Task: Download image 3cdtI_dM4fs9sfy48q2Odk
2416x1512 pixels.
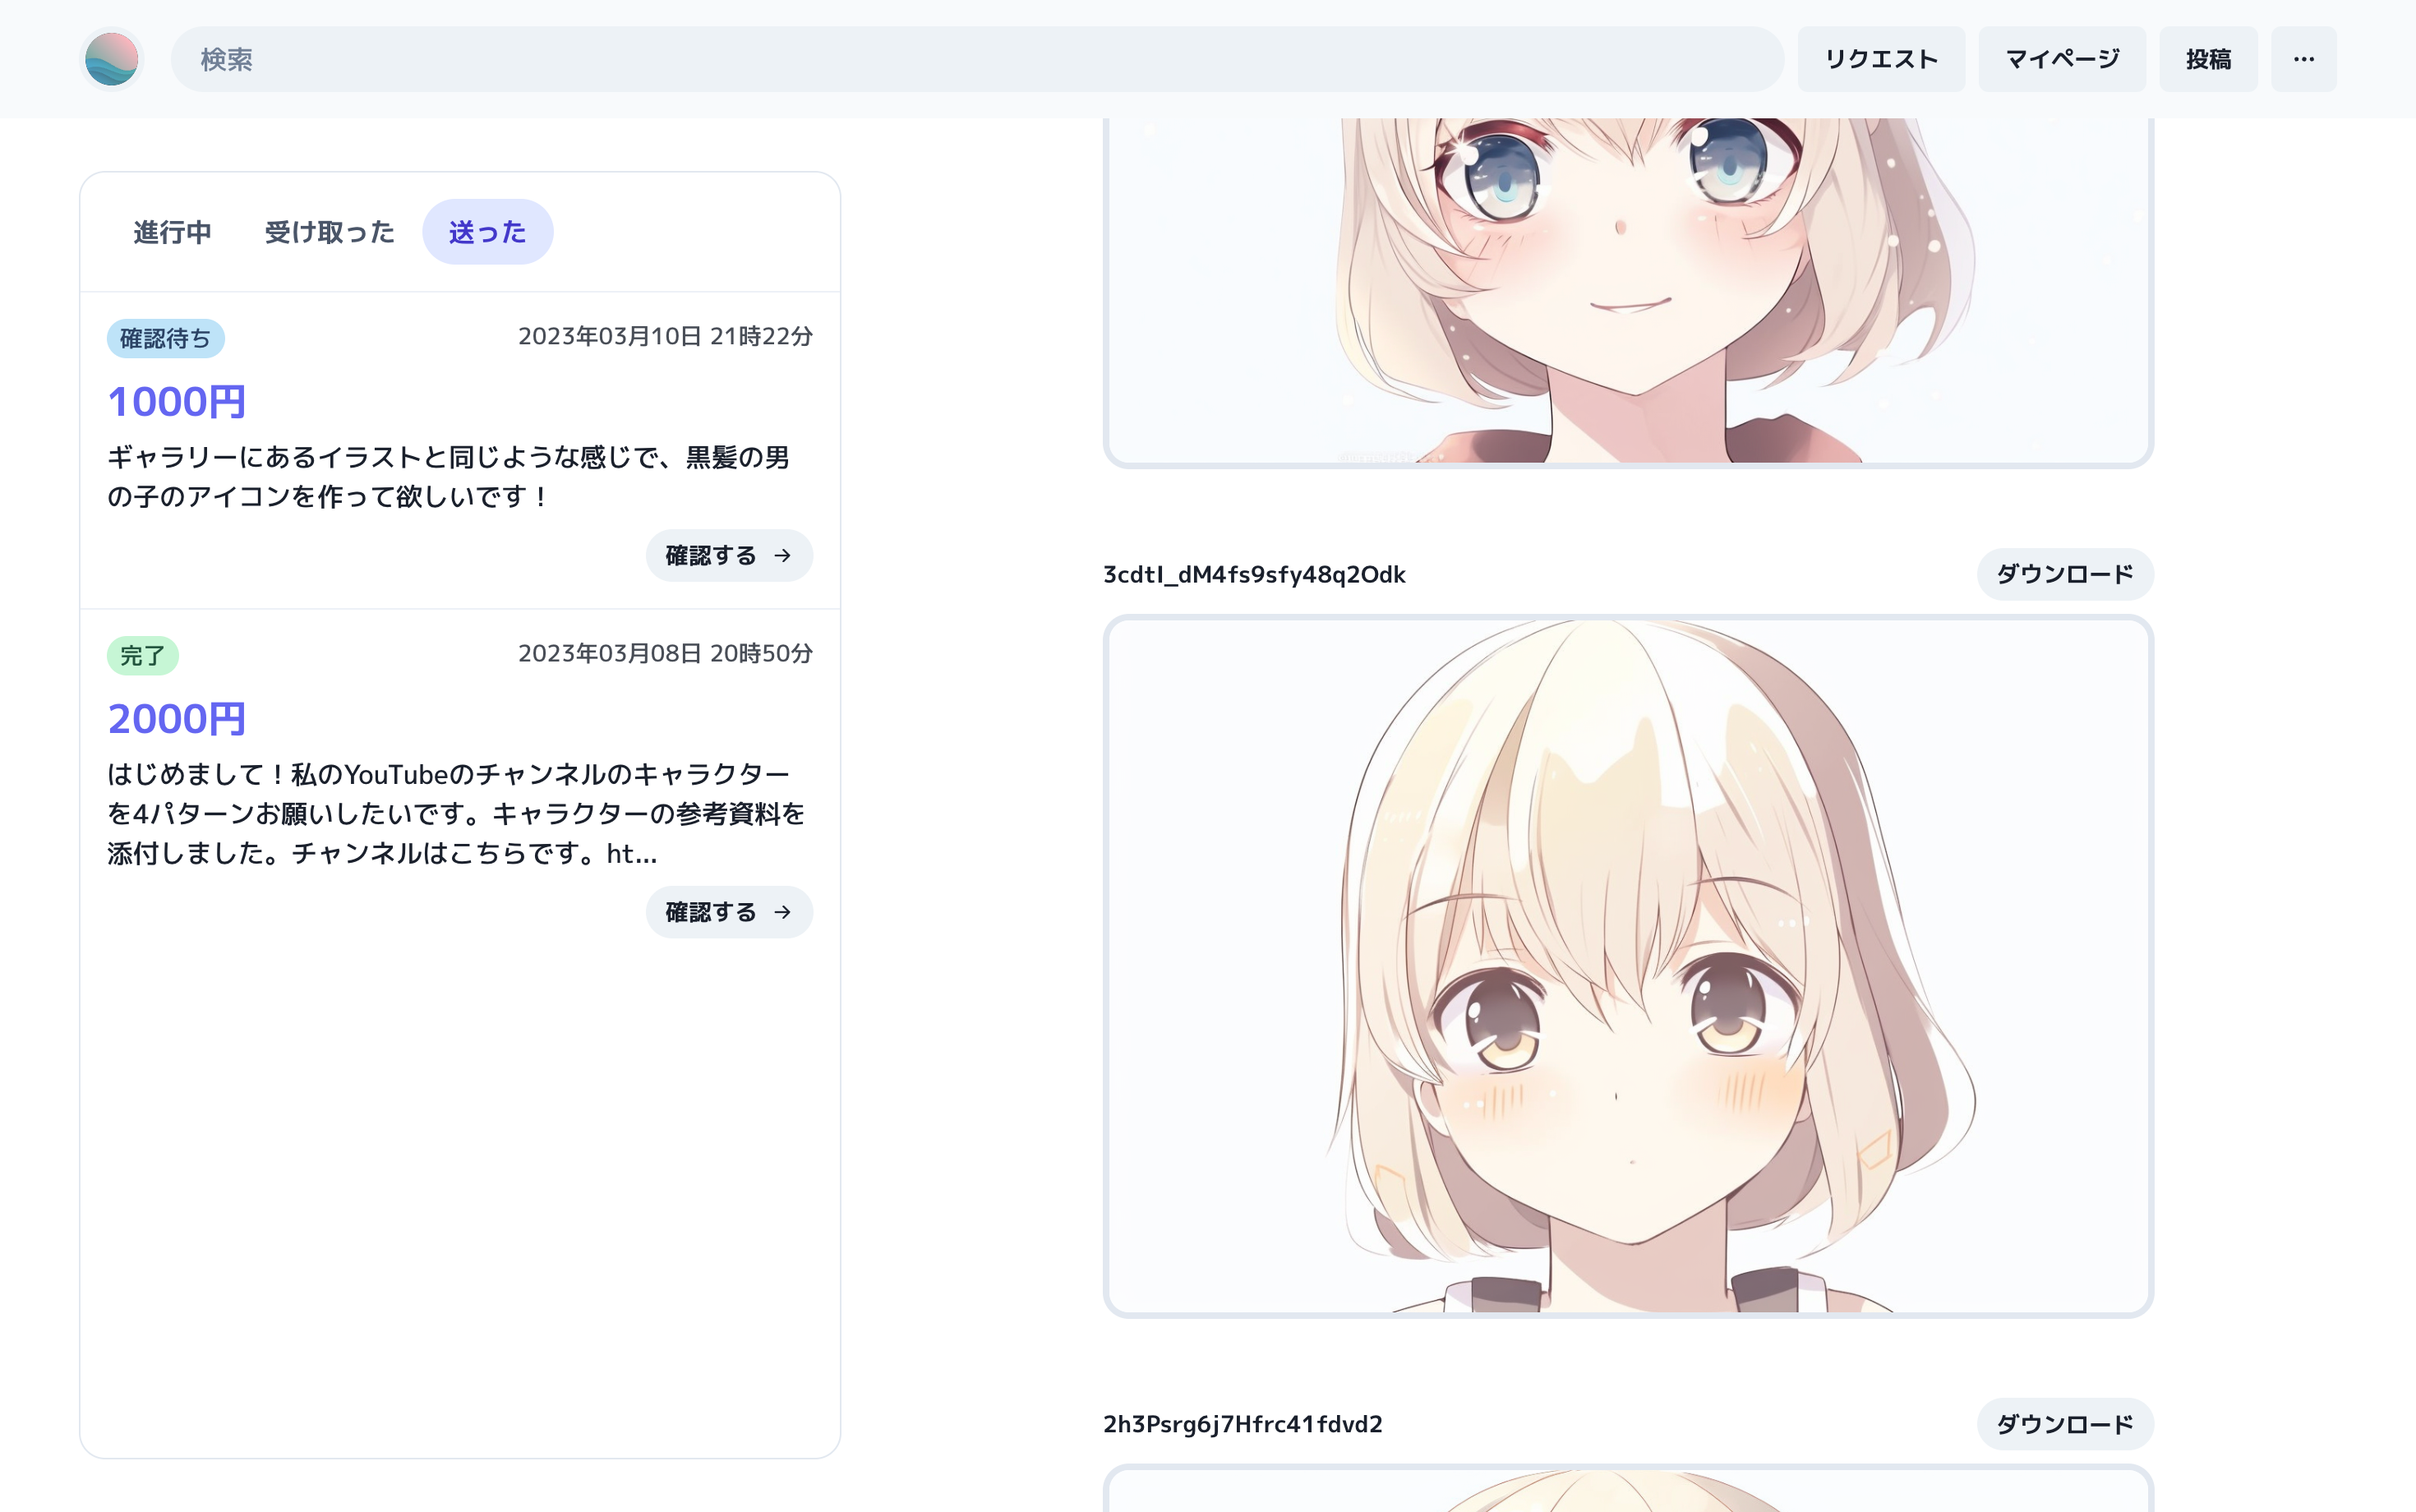Action: (2064, 574)
